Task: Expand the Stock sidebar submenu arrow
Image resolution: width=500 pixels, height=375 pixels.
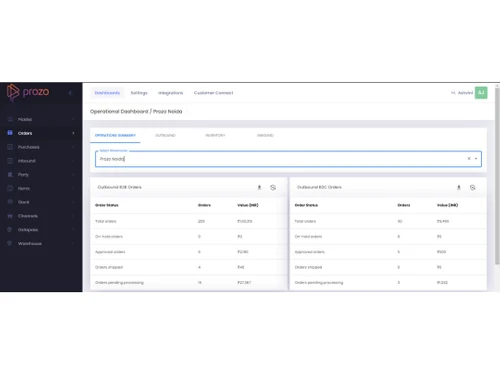Action: coord(73,202)
